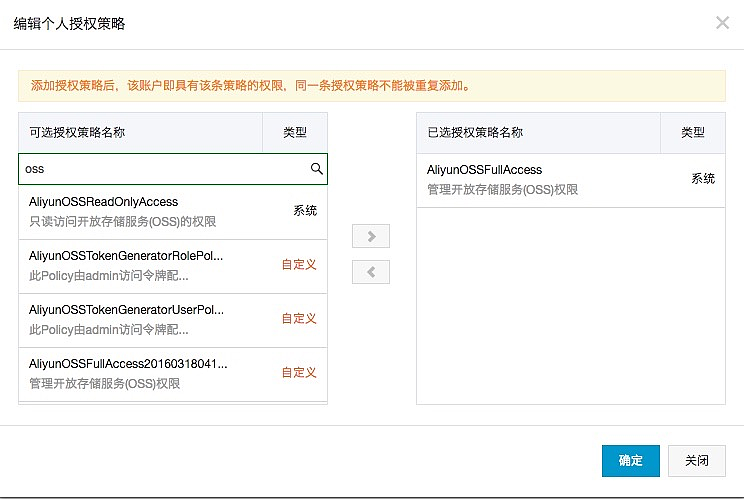Select AliyunOSSFullAccess in selected policies list
Screen dimensions: 744x499
click(x=540, y=180)
